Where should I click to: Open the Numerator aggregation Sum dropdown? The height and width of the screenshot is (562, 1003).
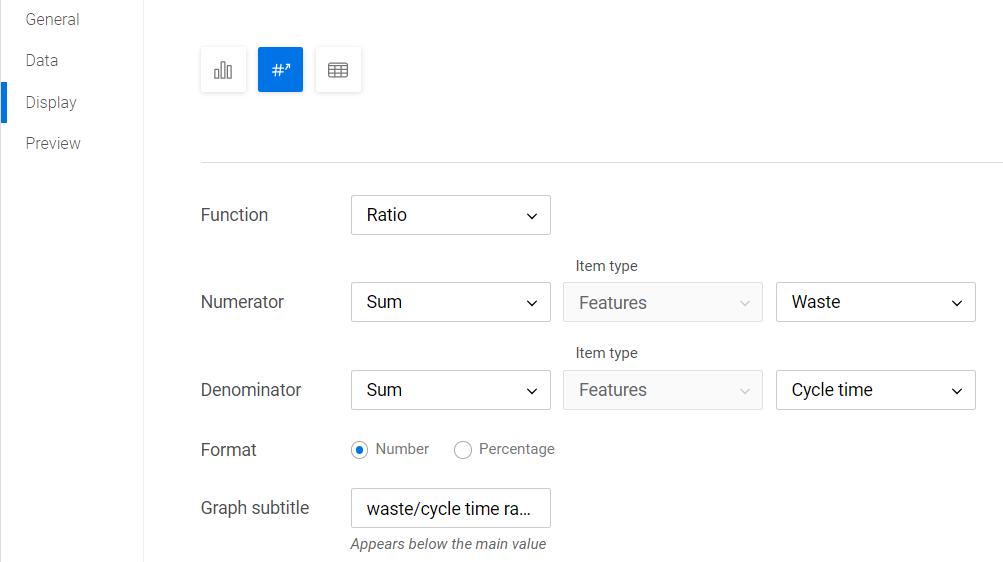450,302
